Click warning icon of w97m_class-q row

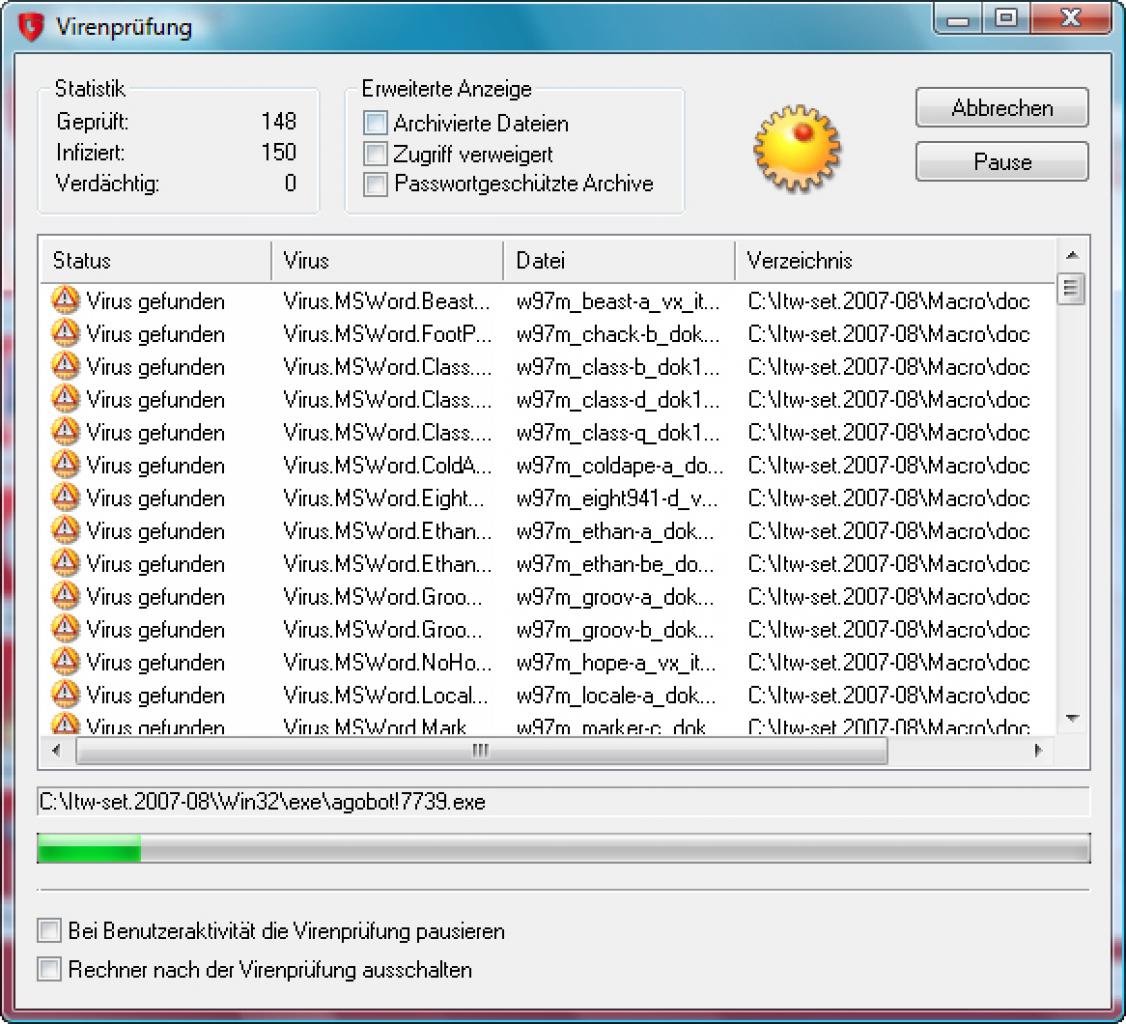tap(65, 432)
